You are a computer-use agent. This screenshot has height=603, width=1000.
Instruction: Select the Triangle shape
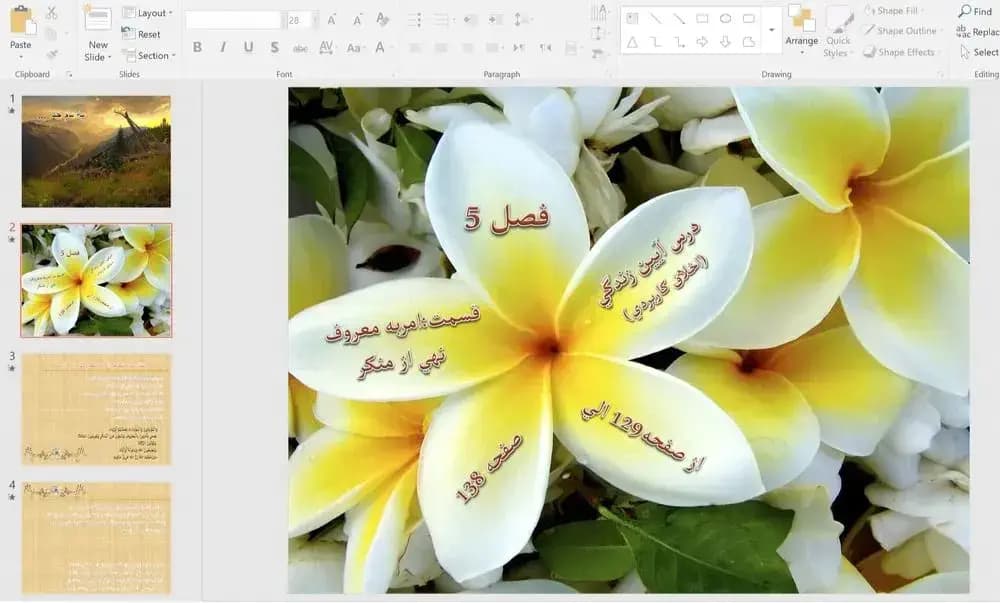[x=632, y=42]
